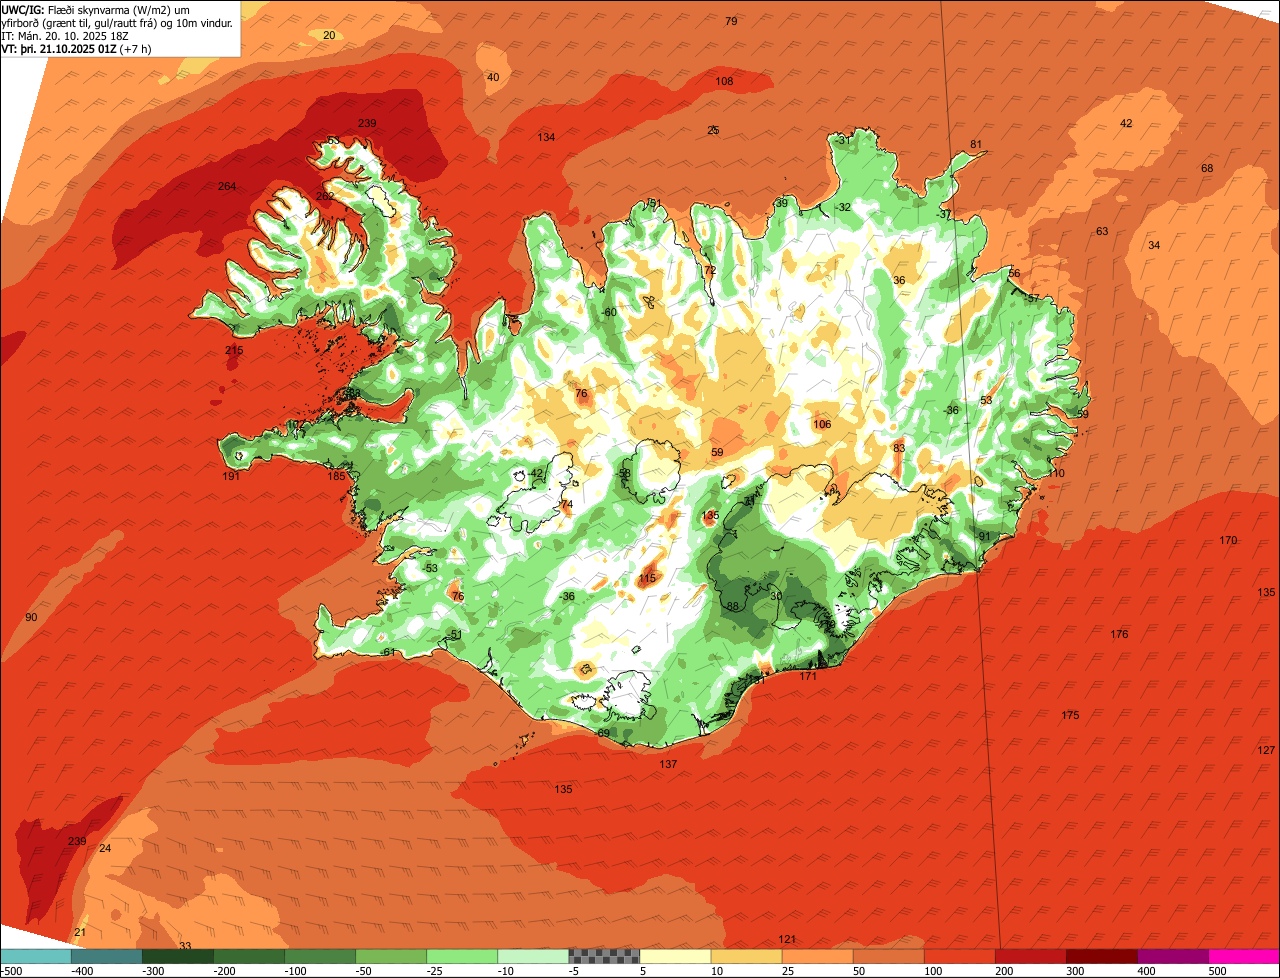This screenshot has width=1280, height=978.
Task: Select the value '137' south of Iceland
Action: (x=668, y=765)
